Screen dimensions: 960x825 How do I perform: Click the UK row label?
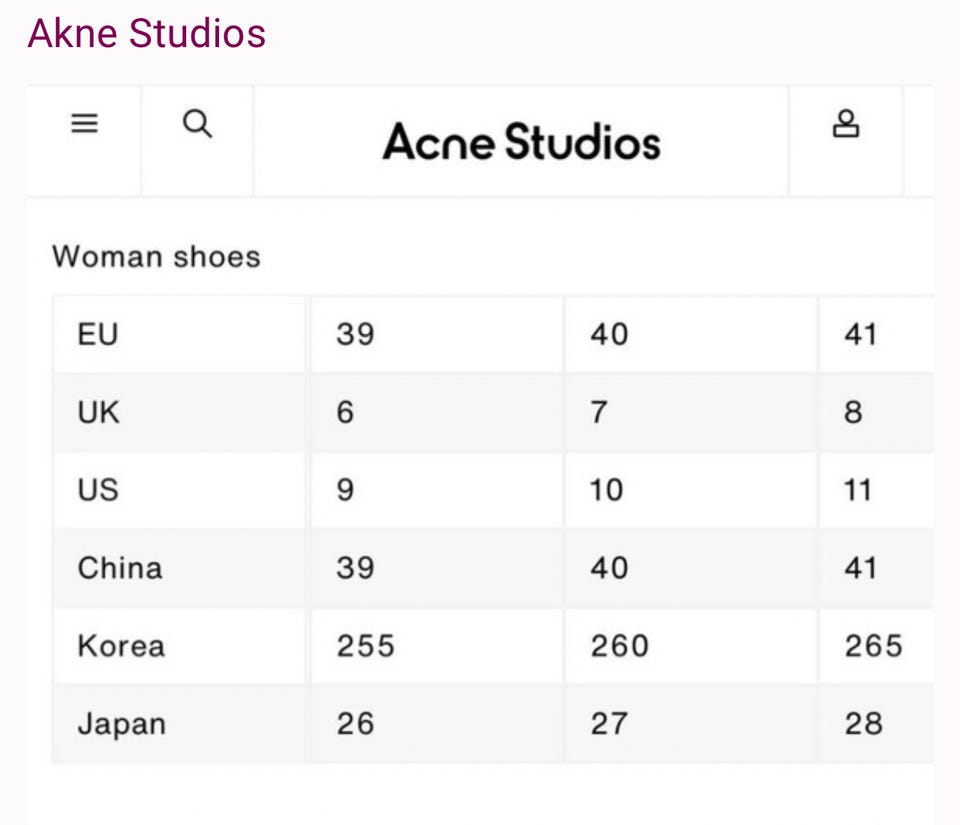98,412
